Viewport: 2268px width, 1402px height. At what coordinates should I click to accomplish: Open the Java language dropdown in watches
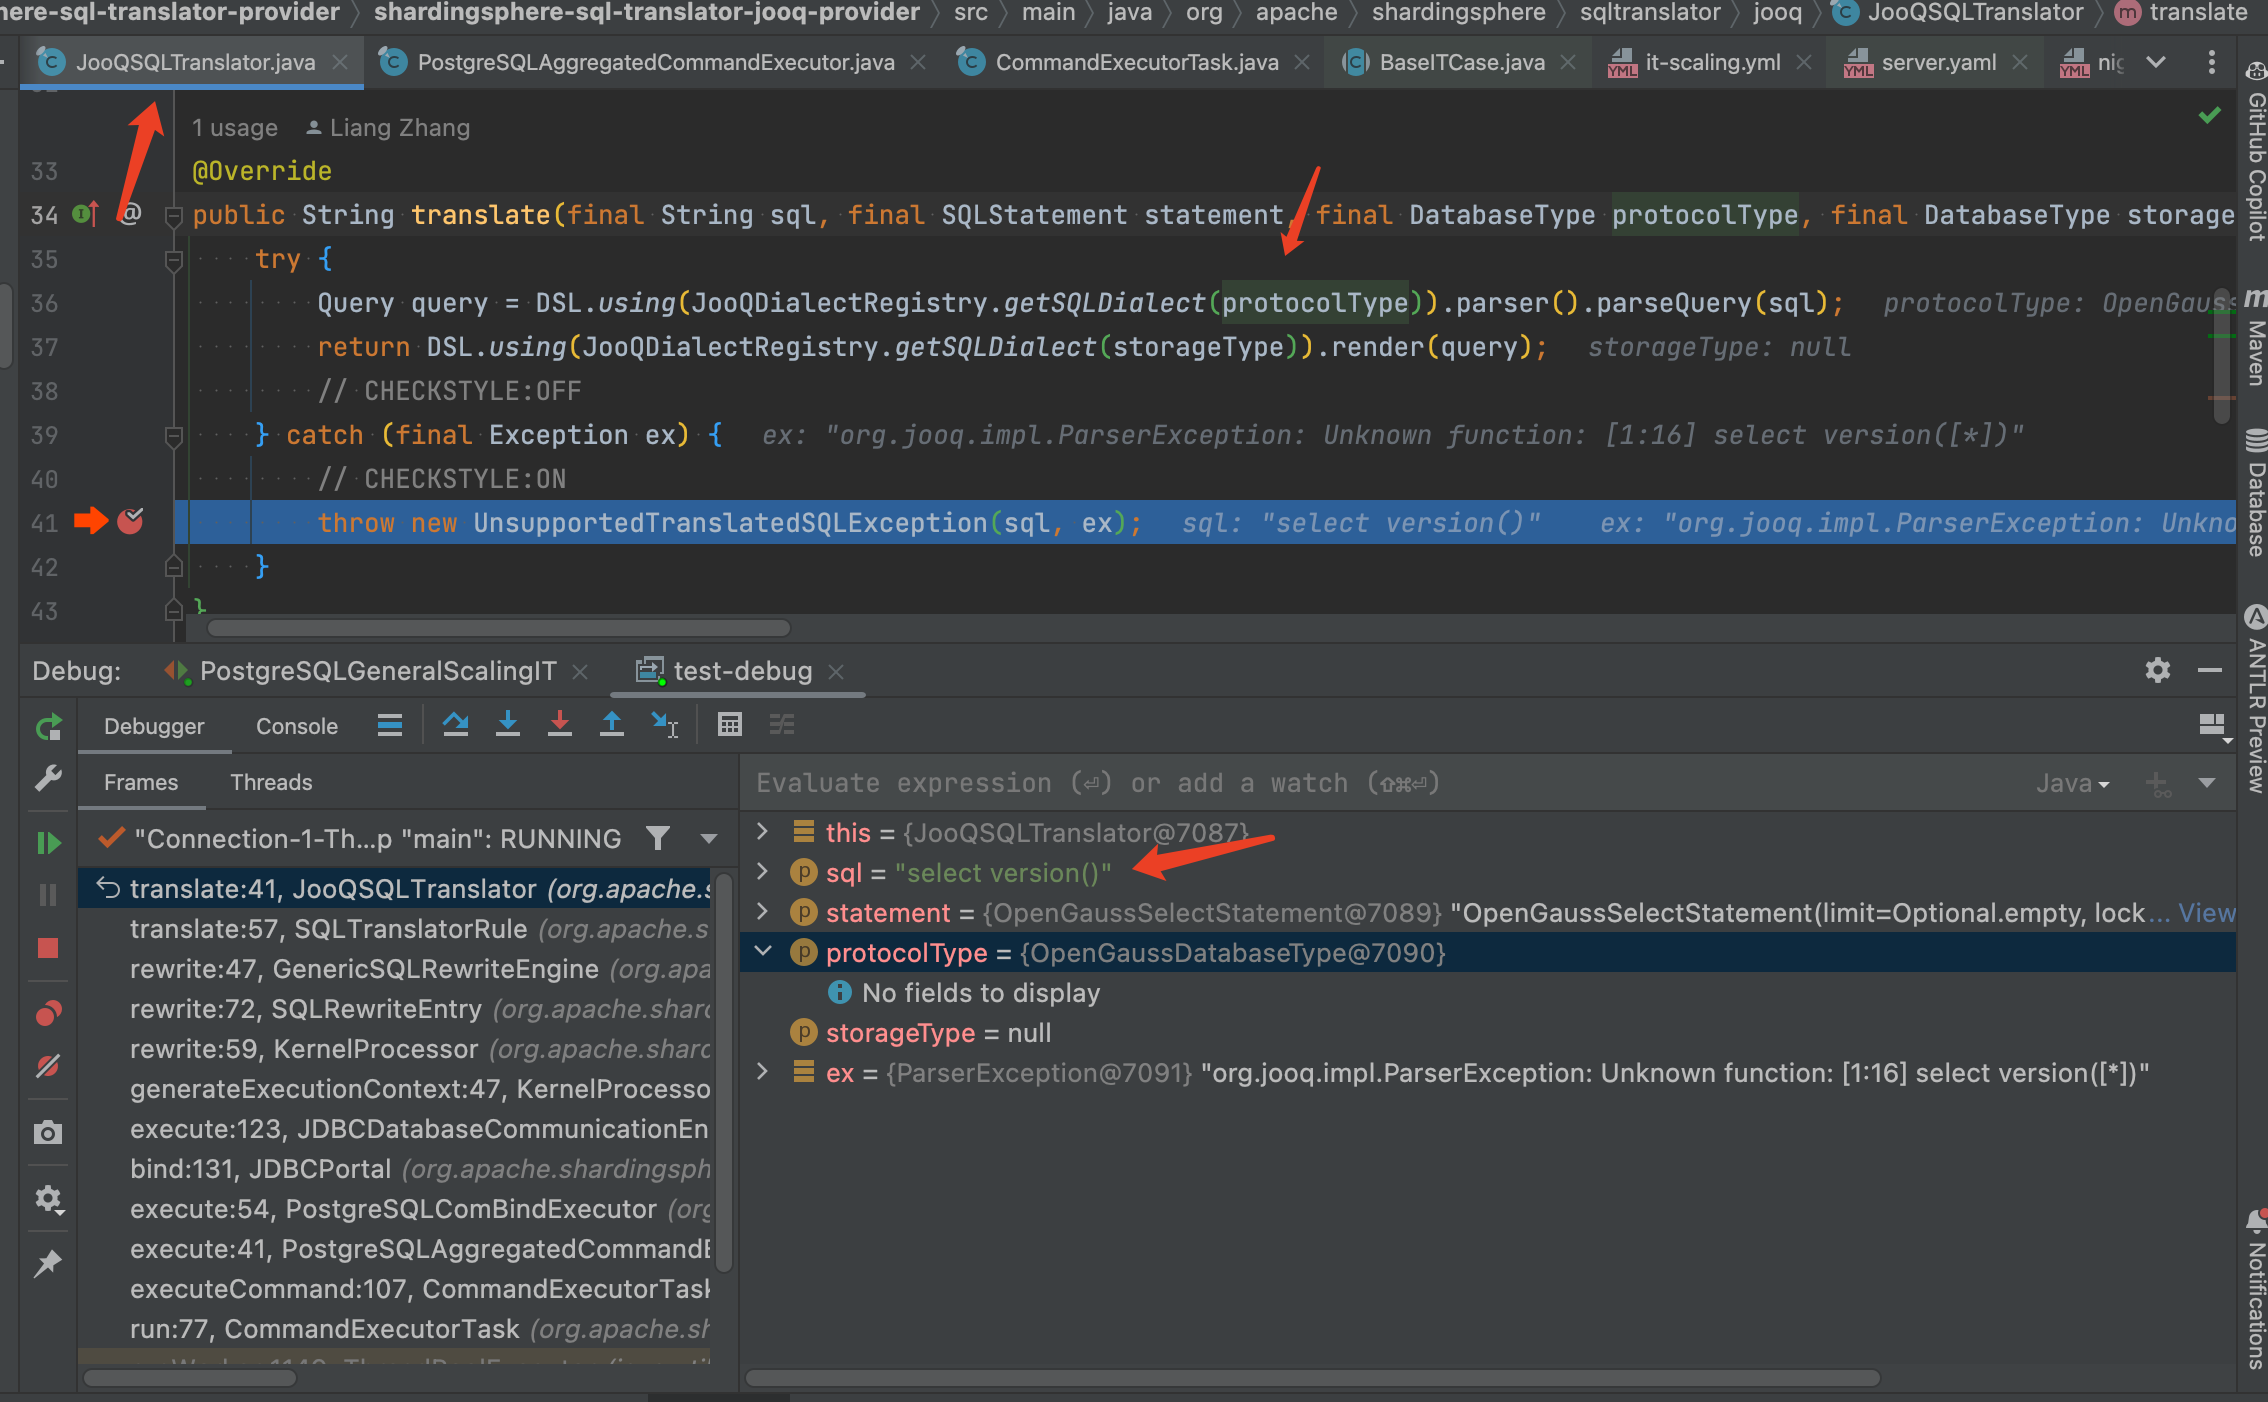(2072, 783)
